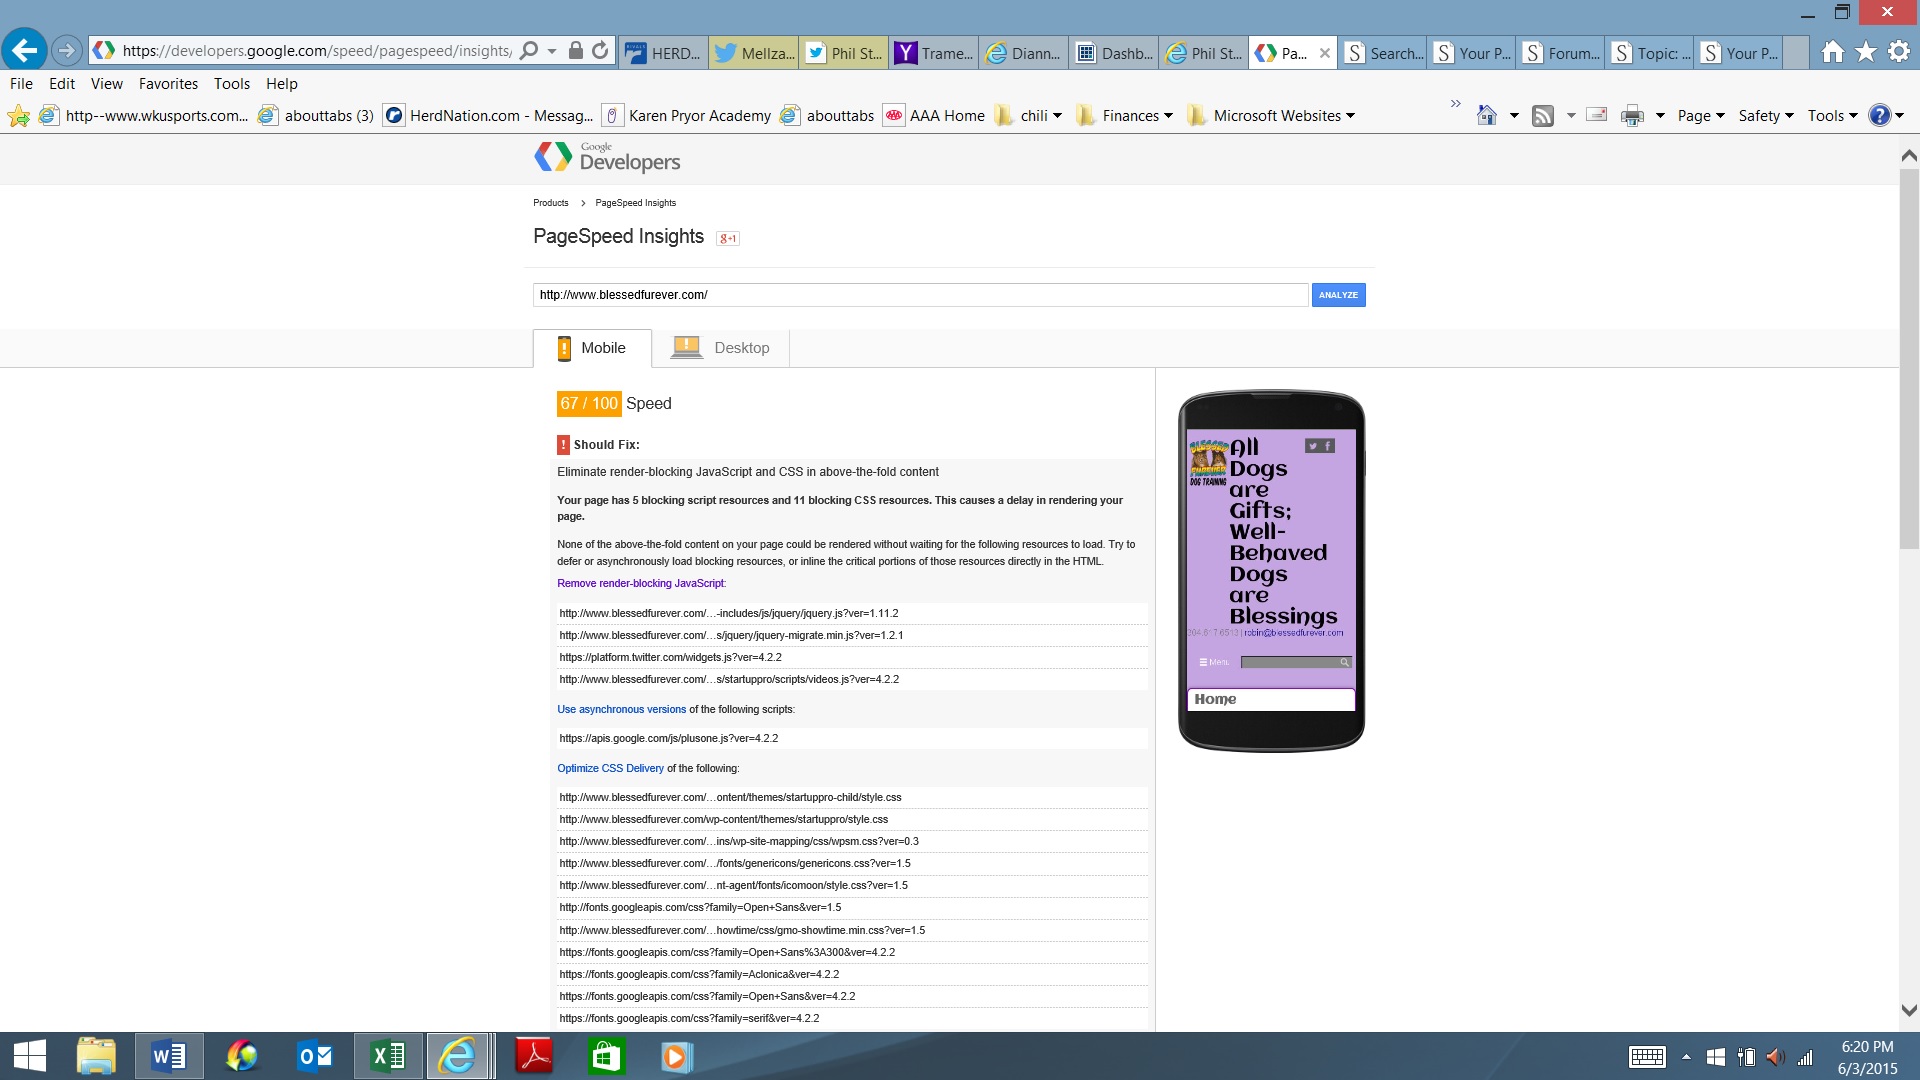Close the active PageSpeed browser tab

1325,54
